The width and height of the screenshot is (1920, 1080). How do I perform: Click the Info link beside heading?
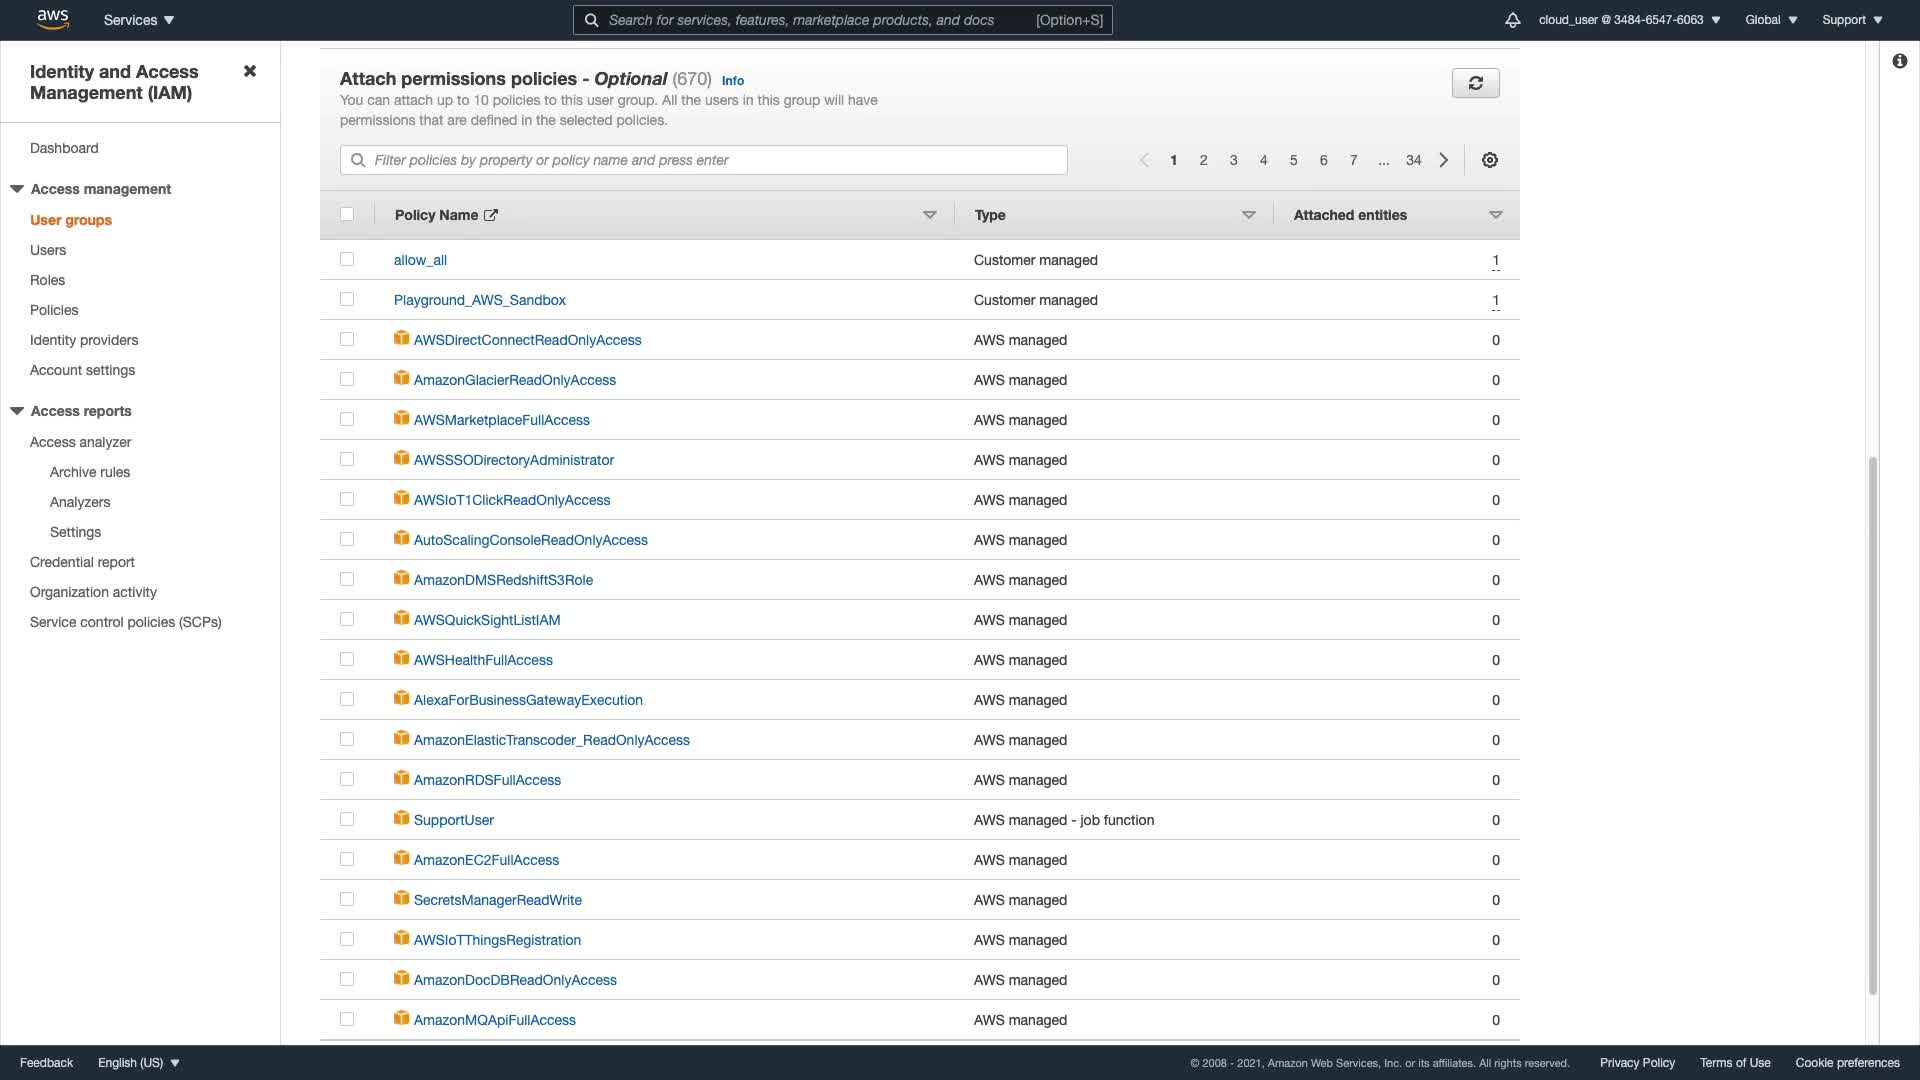coord(733,81)
